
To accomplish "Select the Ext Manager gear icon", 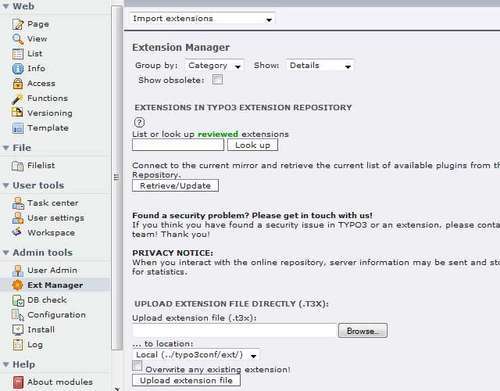I will pos(17,285).
